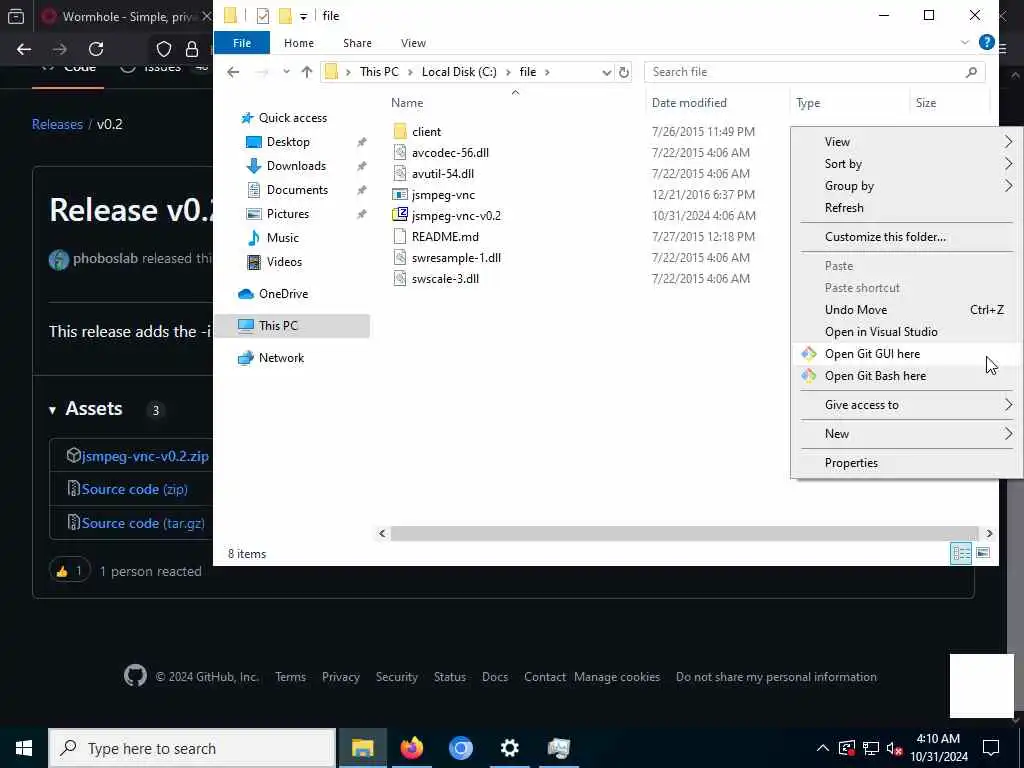Viewport: 1024px width, 768px height.
Task: Switch to the Share ribbon tab
Action: [x=357, y=43]
